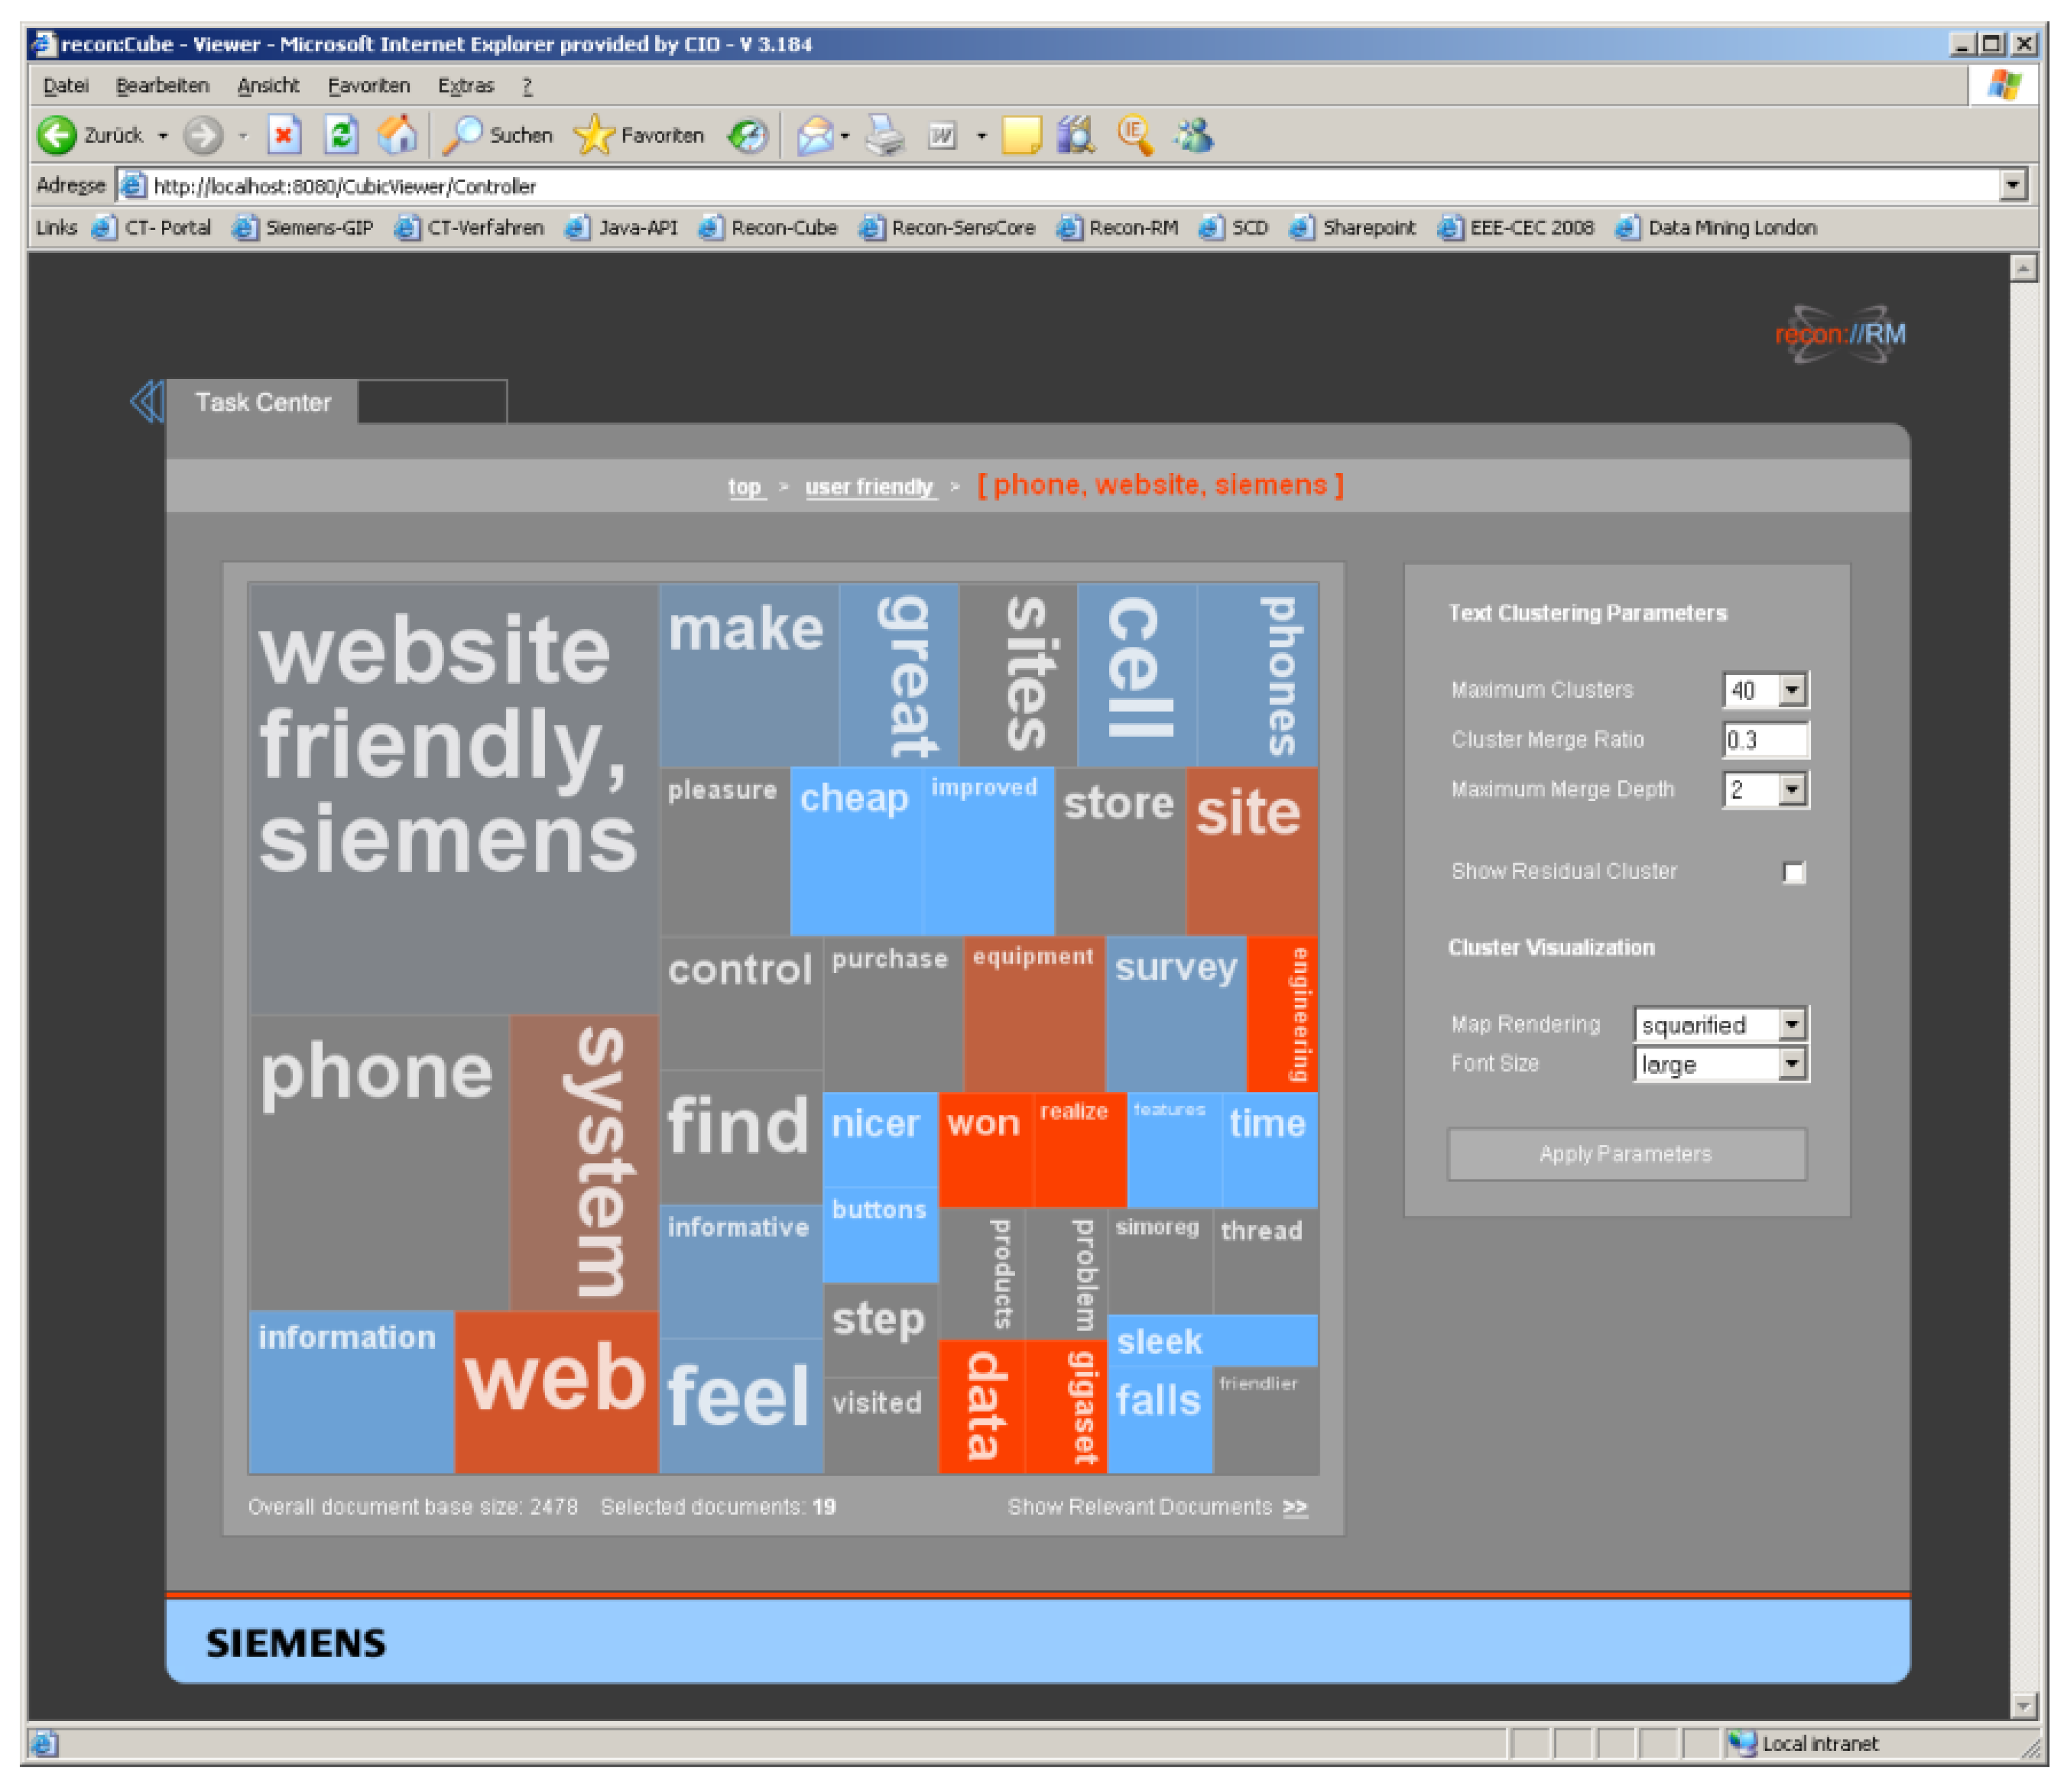Open the mail envelope icon
2072x1785 pixels.
(x=815, y=135)
